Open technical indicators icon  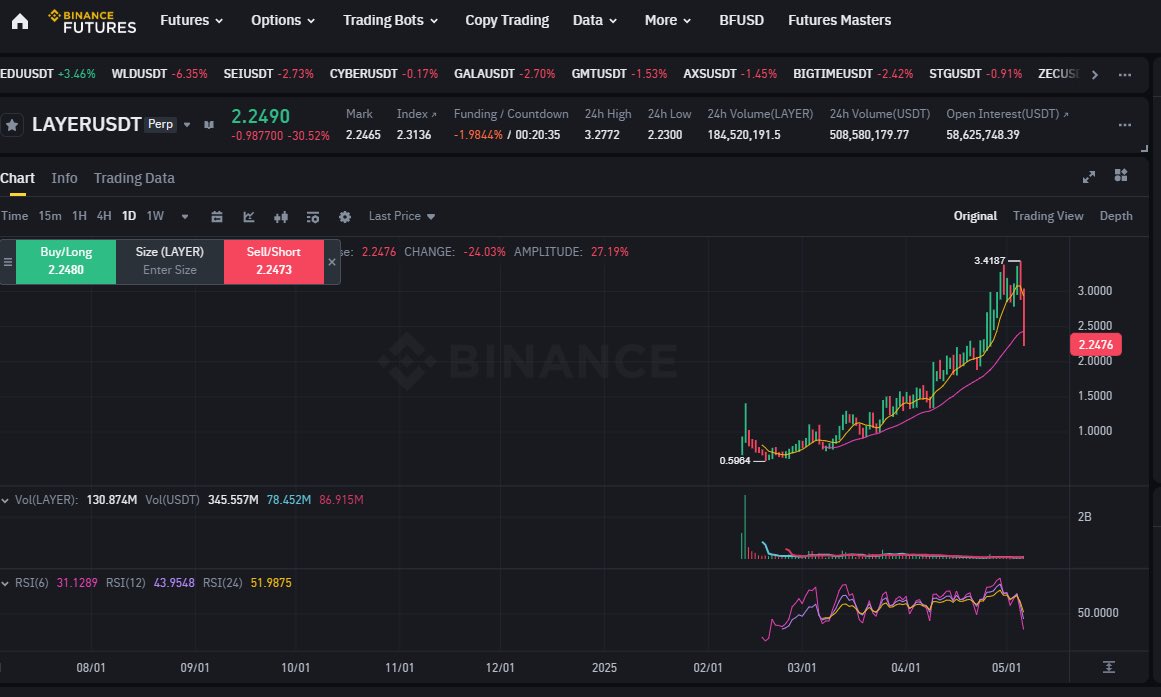click(x=312, y=216)
